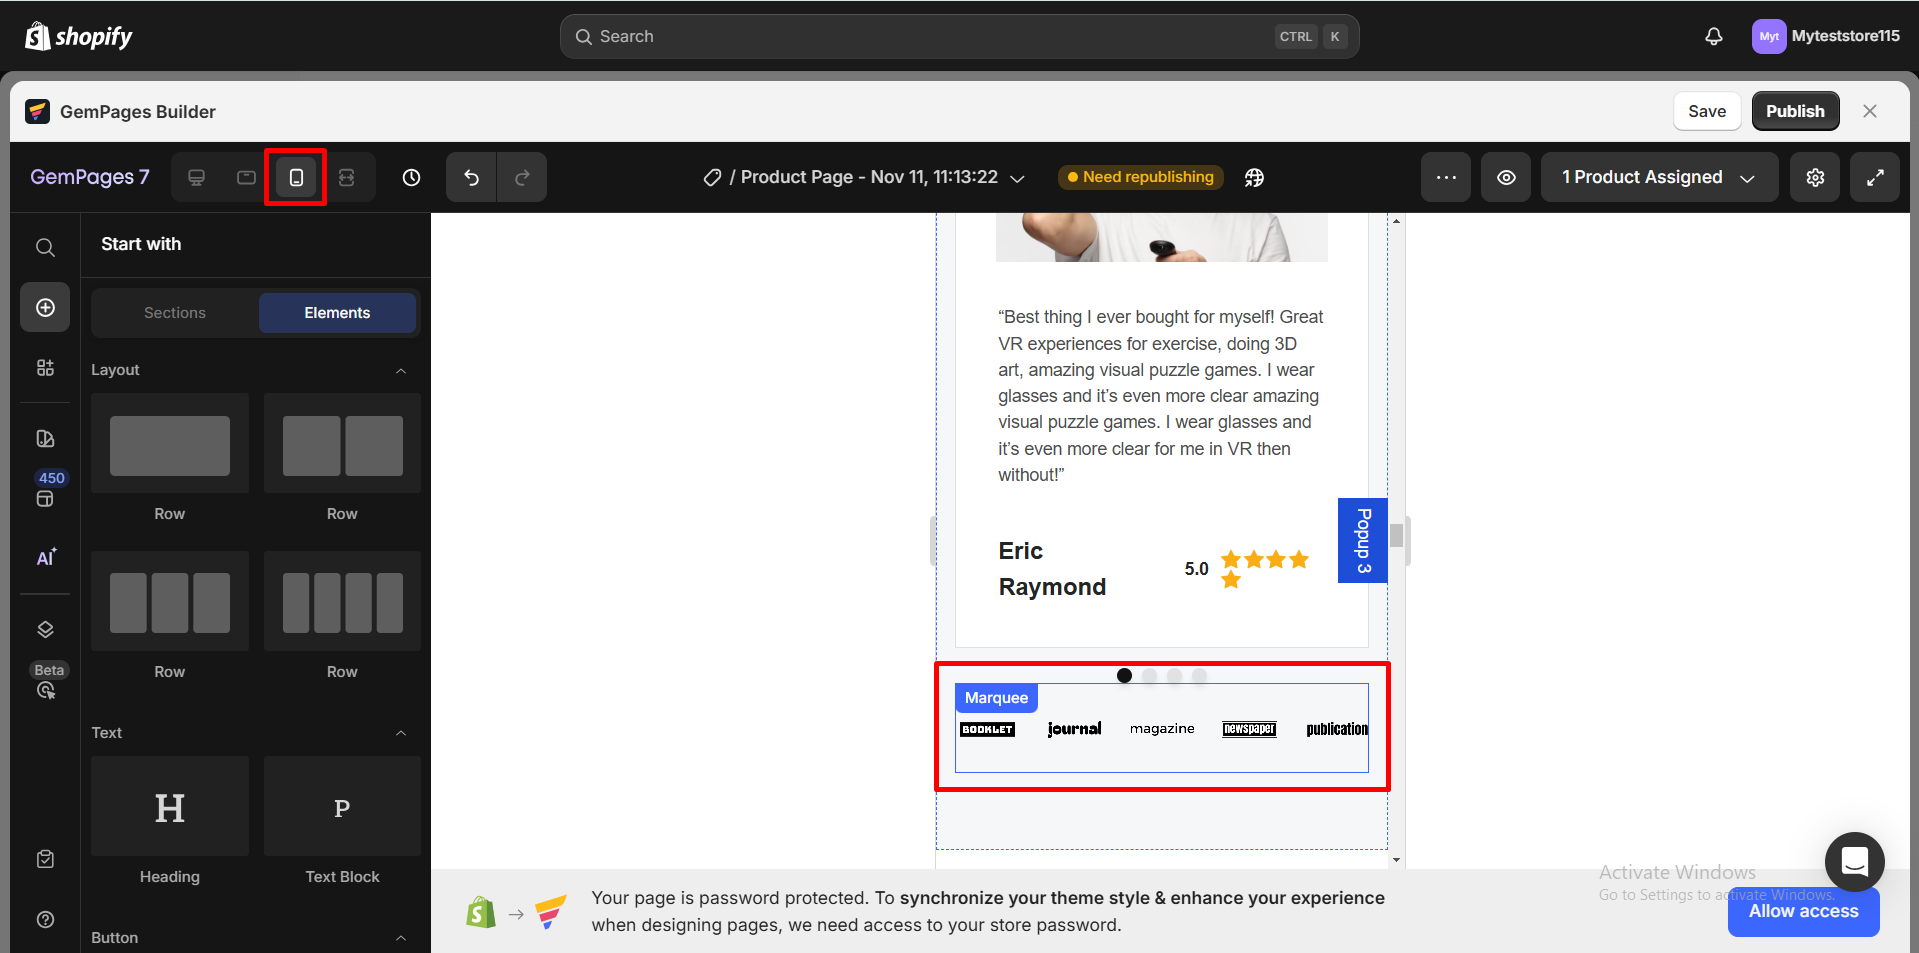Select the second carousel dot
Viewport: 1919px width, 953px height.
click(1150, 676)
